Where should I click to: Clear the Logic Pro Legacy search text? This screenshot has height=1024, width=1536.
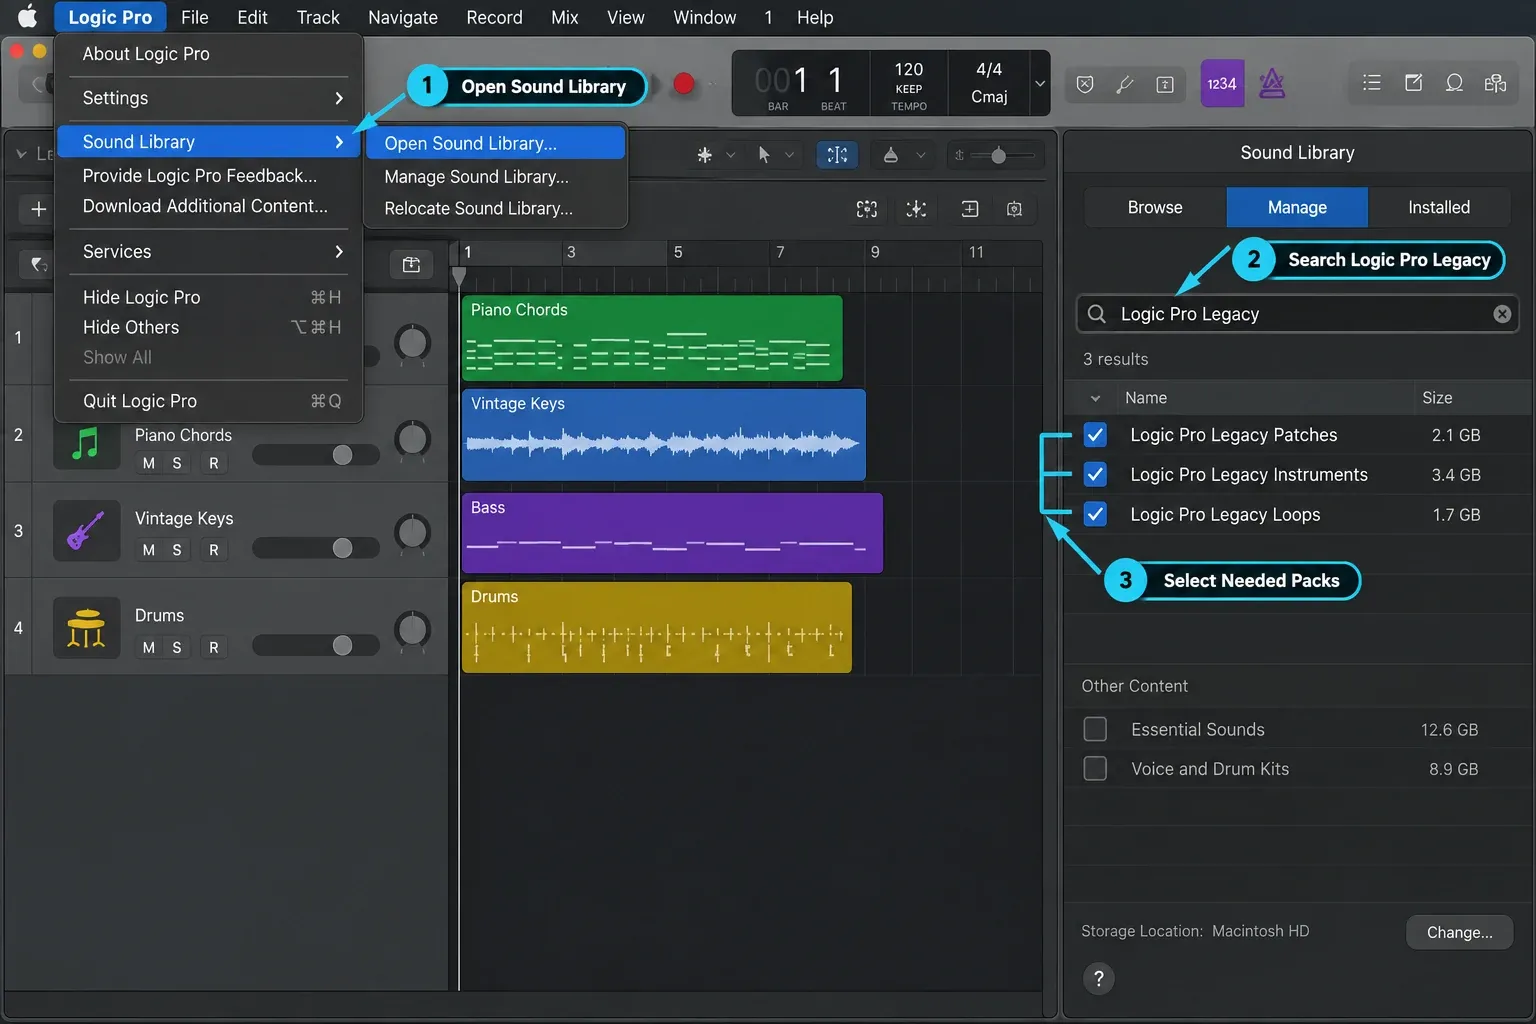(1502, 314)
